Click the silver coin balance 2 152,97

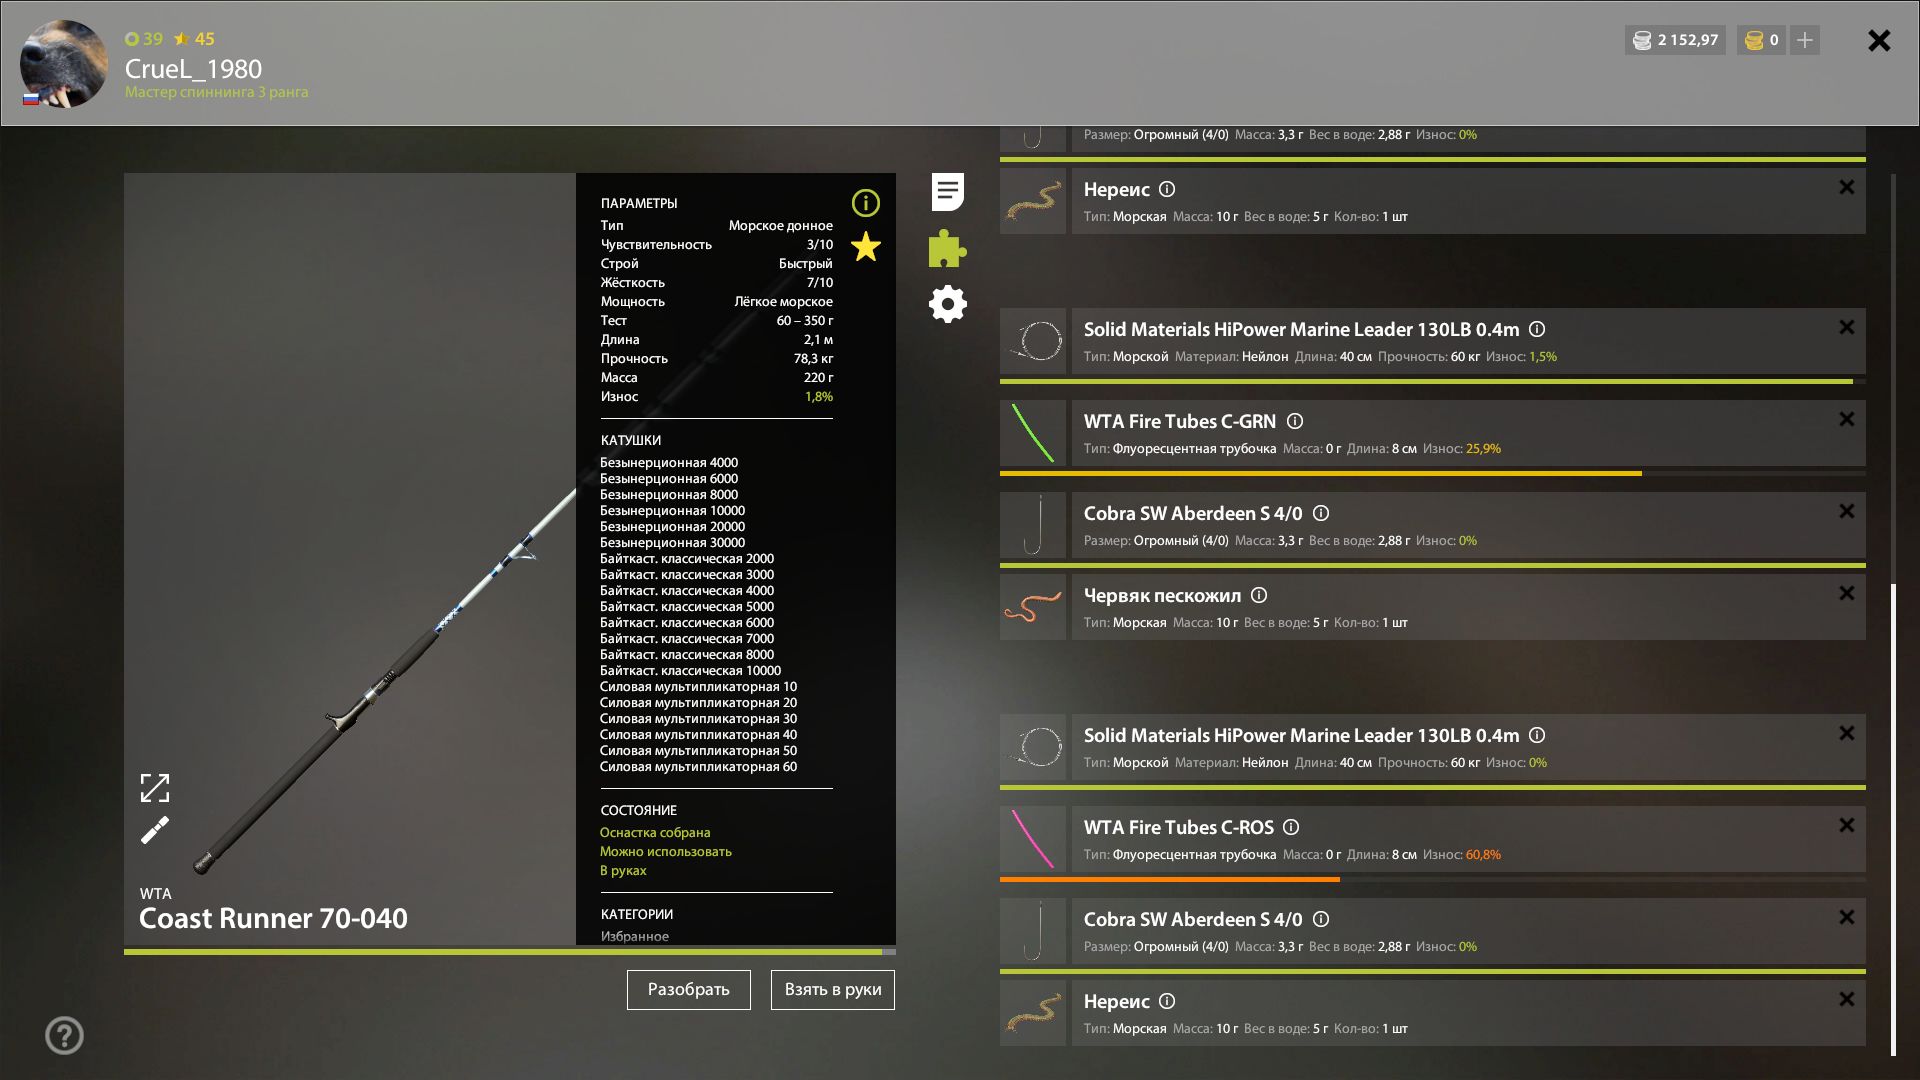(x=1676, y=40)
